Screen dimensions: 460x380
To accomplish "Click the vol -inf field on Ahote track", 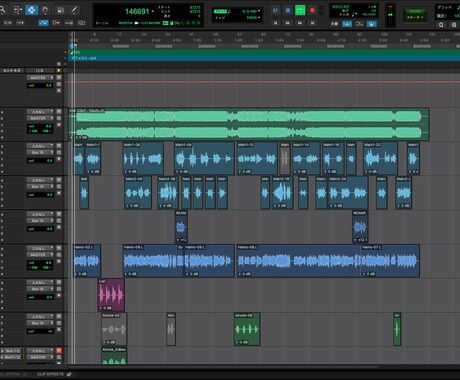I will 40,331.
